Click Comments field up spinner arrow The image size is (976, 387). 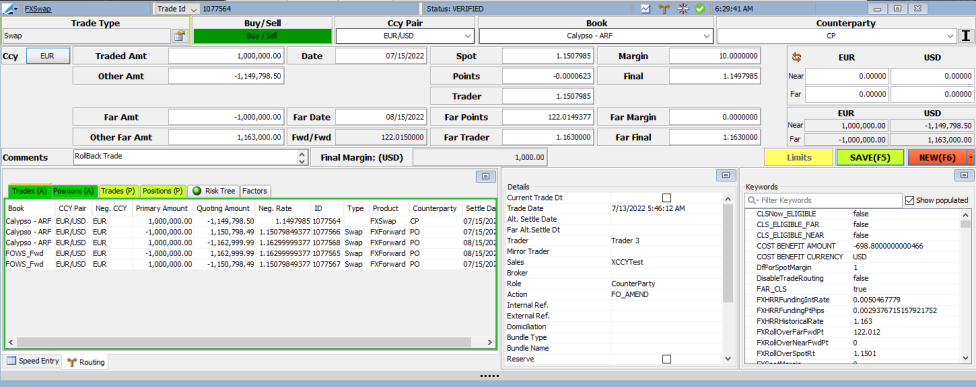pos(302,154)
